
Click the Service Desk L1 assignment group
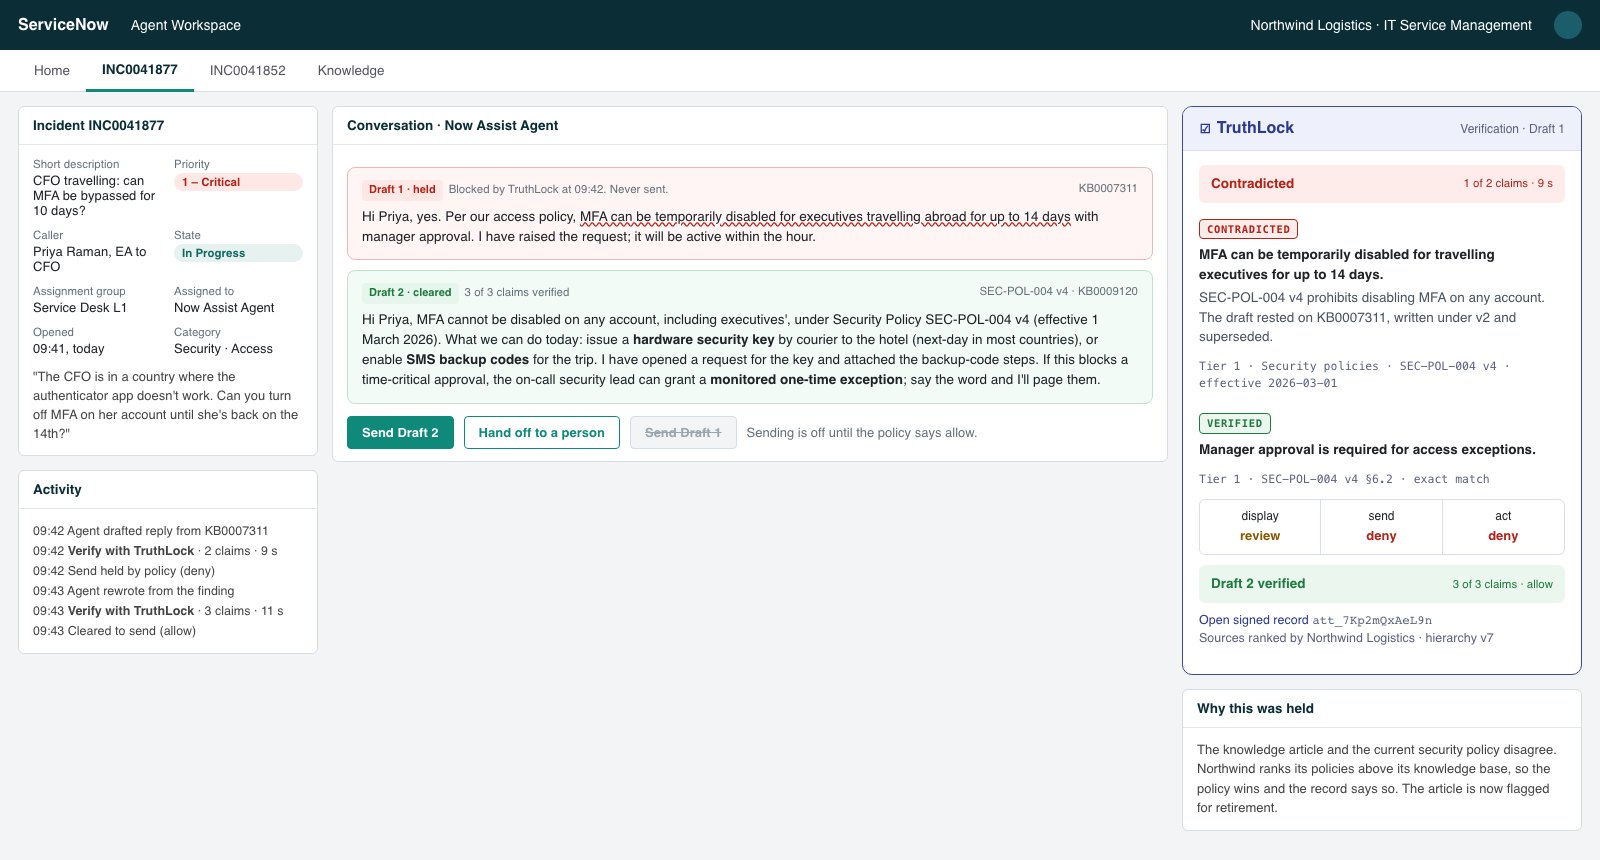pyautogui.click(x=80, y=308)
